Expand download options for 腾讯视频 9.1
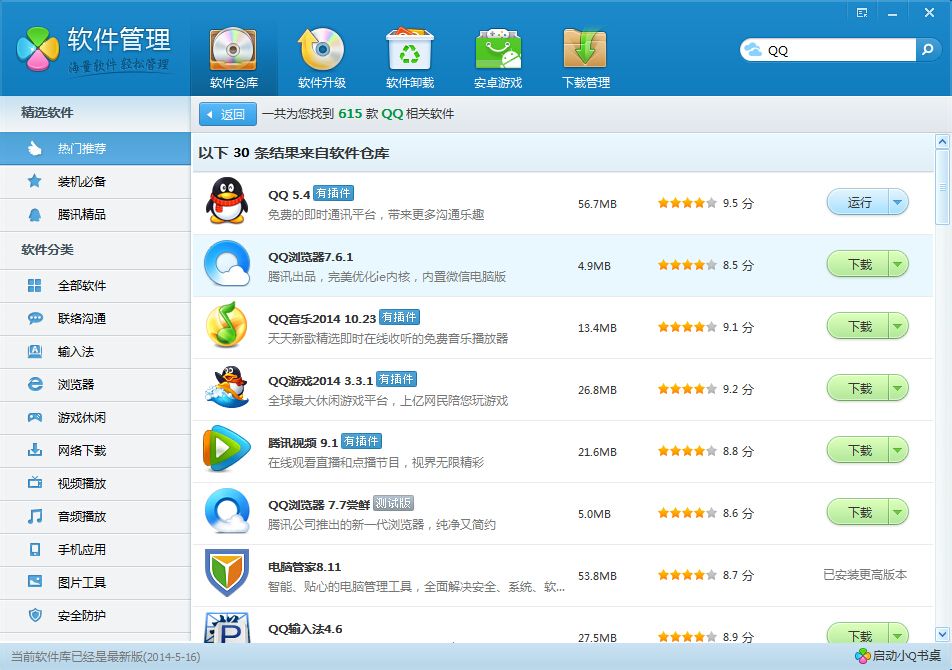This screenshot has height=670, width=952. coord(898,450)
